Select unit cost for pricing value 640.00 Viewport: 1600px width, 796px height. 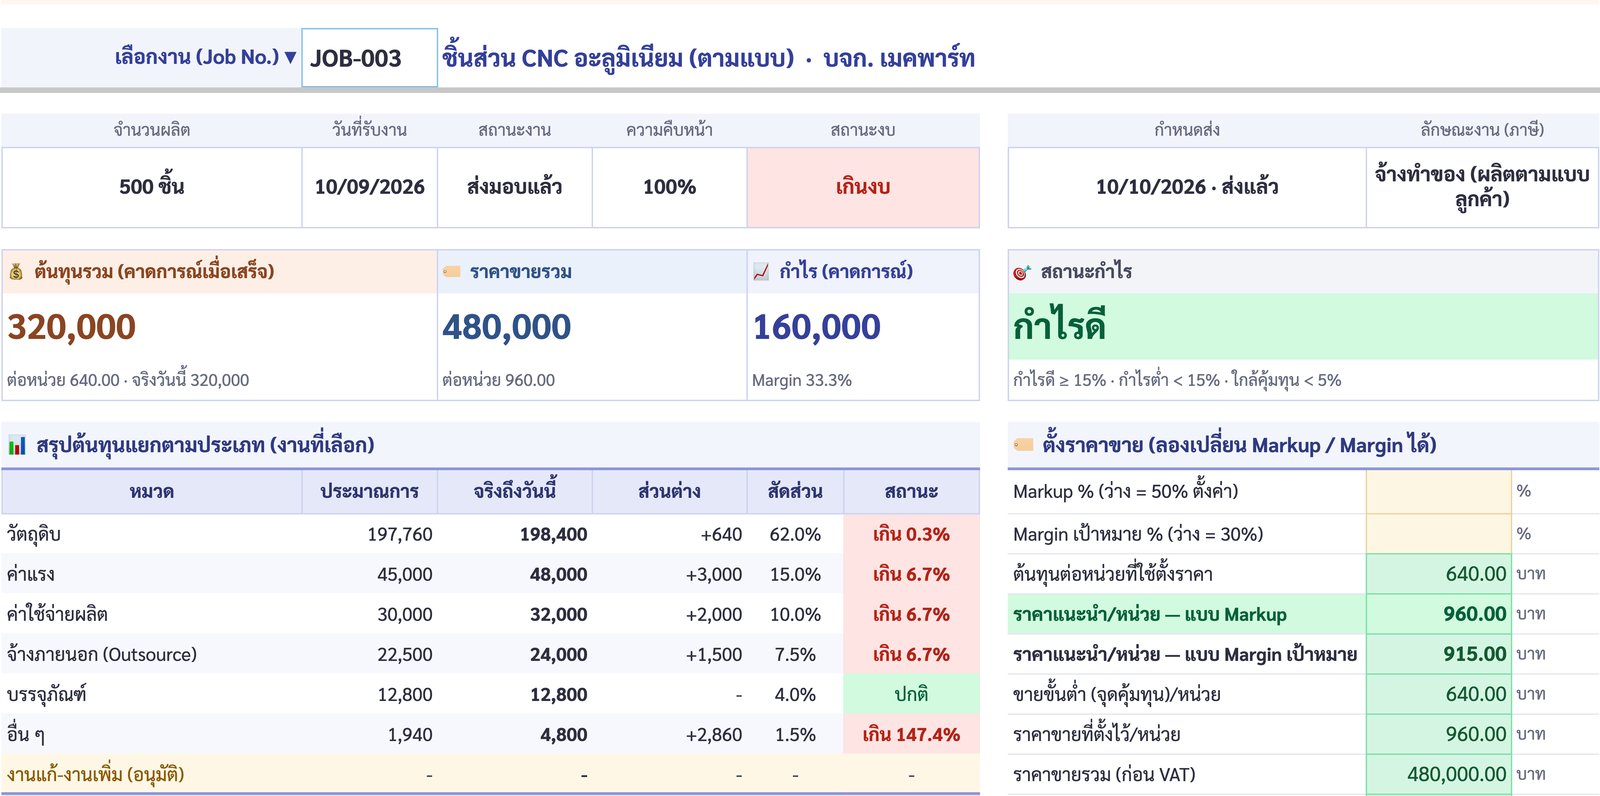[x=1438, y=574]
